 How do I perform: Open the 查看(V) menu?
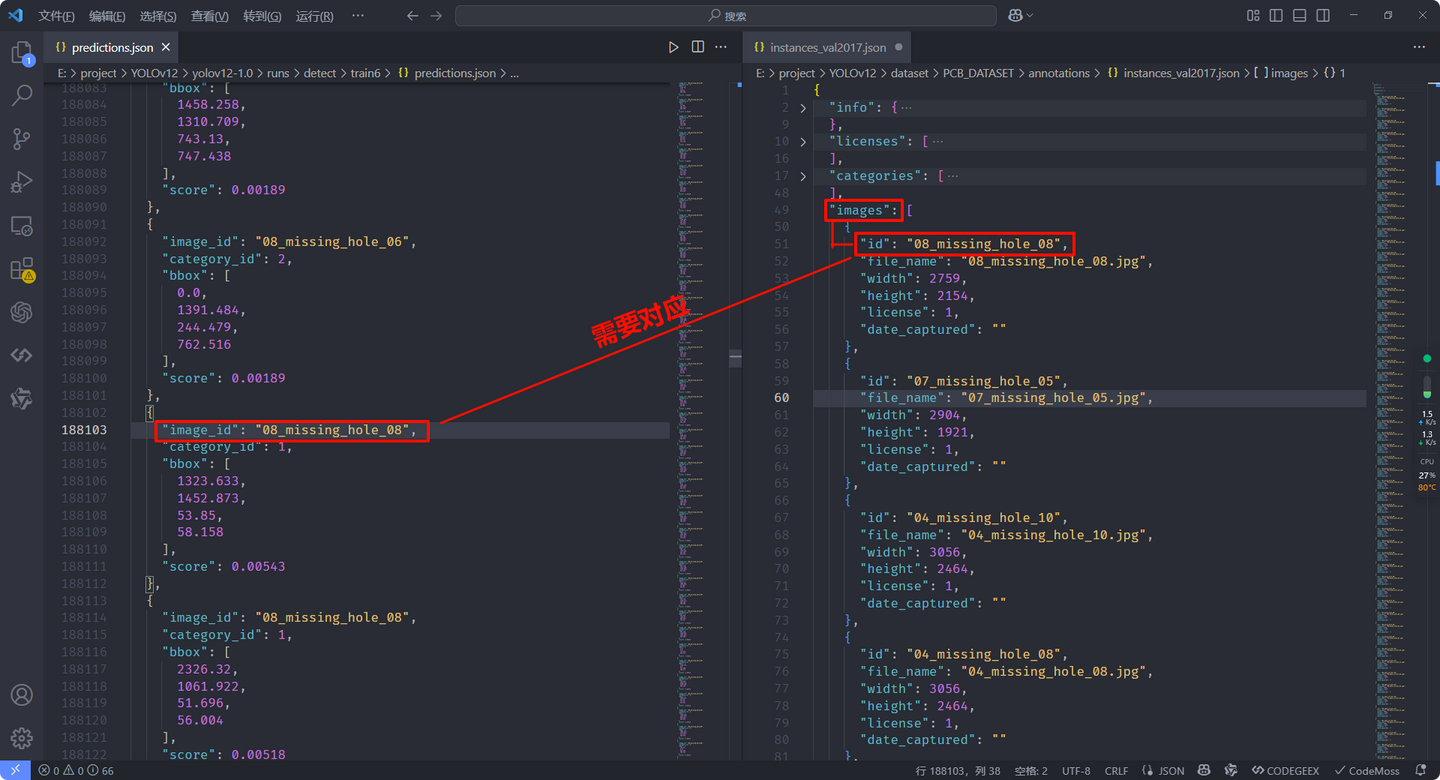coord(209,16)
